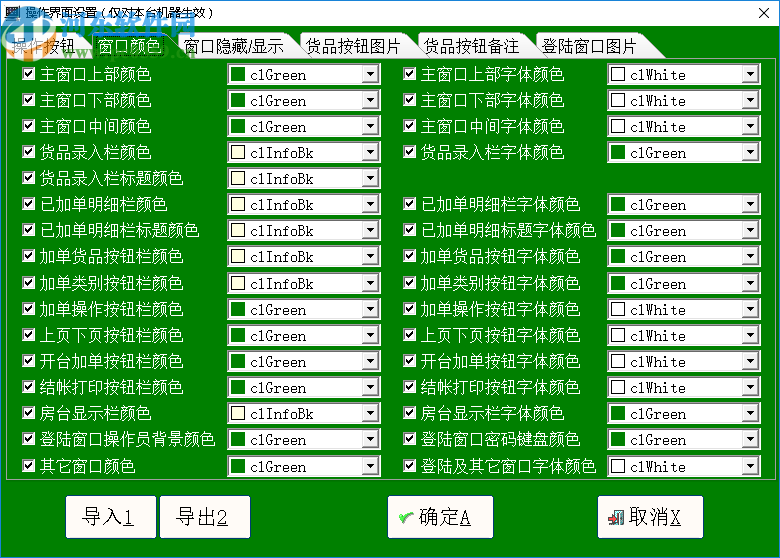This screenshot has height=558, width=780.
Task: Click the exit door icon on 取消X button
Action: click(616, 518)
